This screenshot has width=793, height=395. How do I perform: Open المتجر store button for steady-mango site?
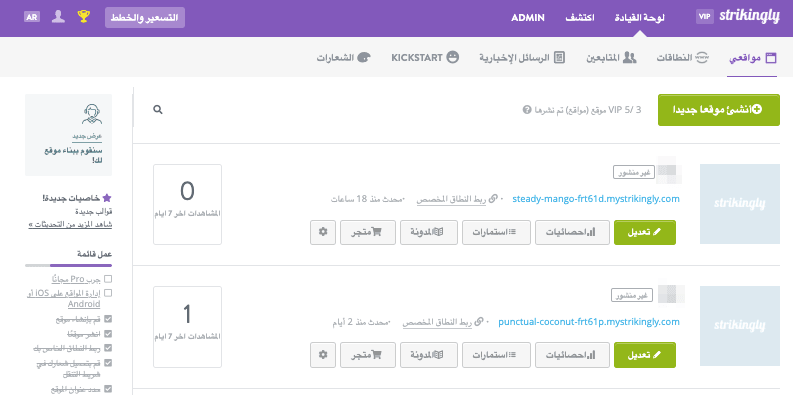tap(368, 232)
